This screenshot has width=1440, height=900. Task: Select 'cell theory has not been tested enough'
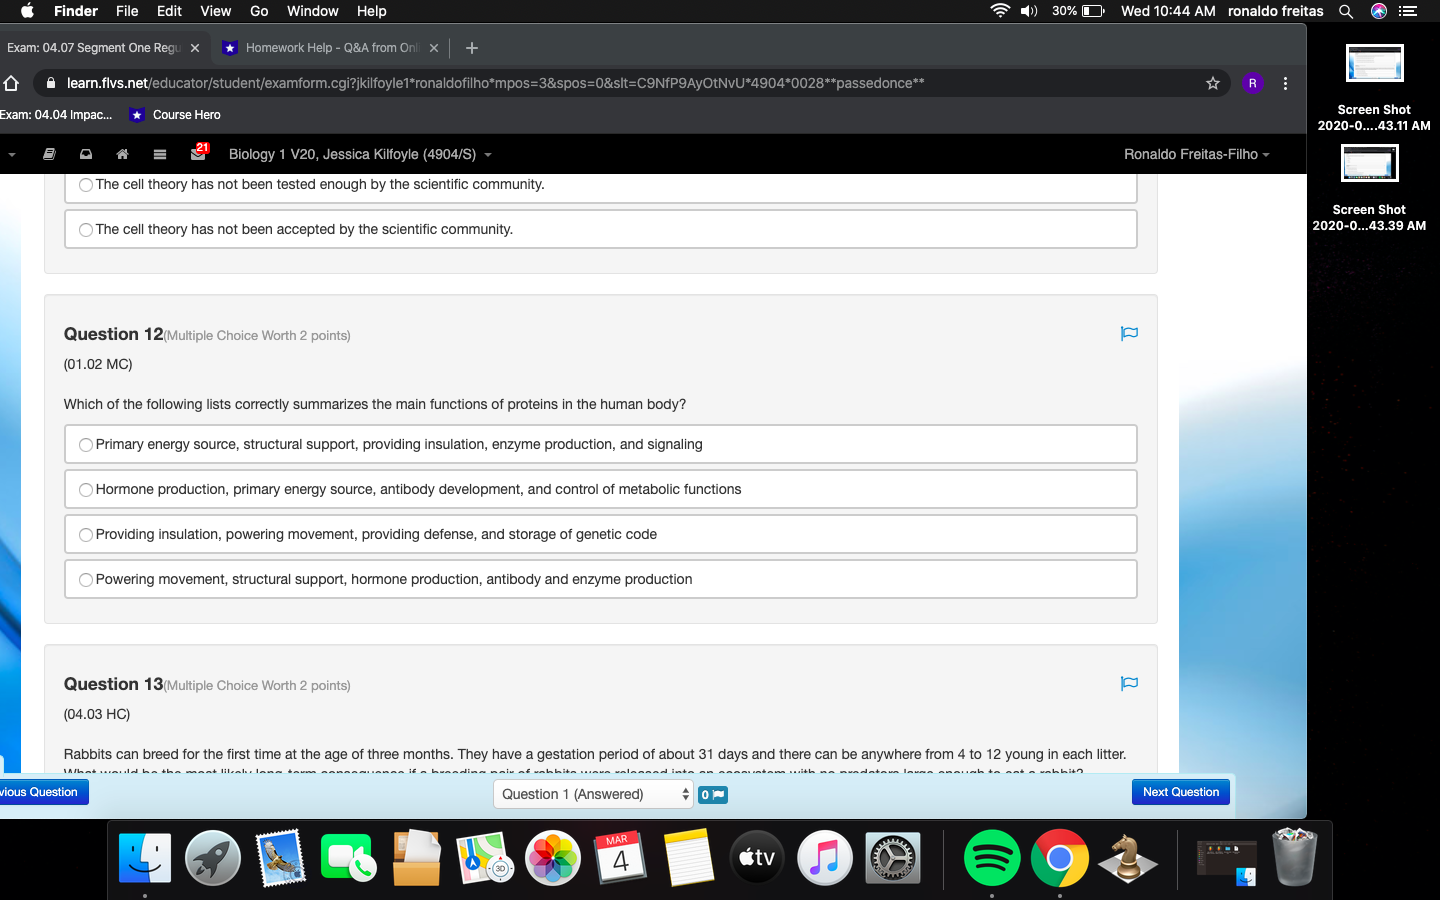coord(86,185)
